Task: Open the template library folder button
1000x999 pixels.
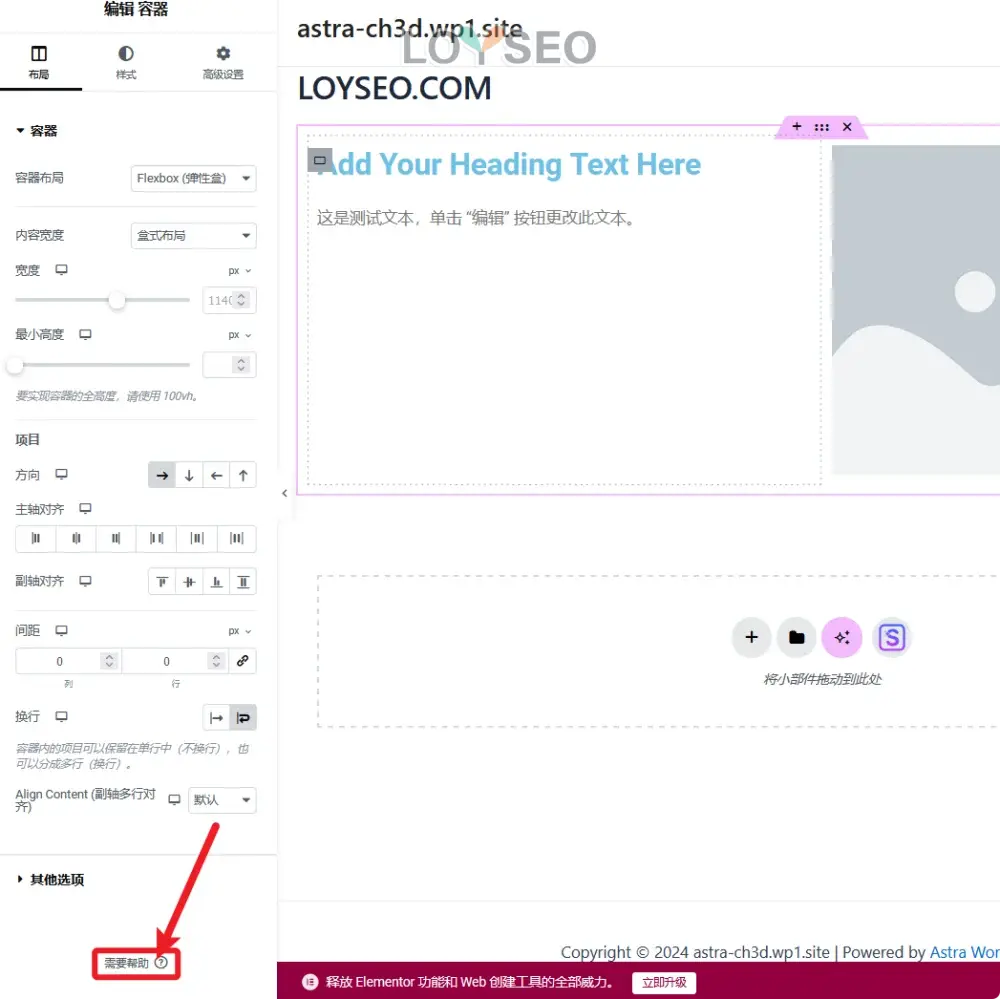Action: pyautogui.click(x=797, y=637)
